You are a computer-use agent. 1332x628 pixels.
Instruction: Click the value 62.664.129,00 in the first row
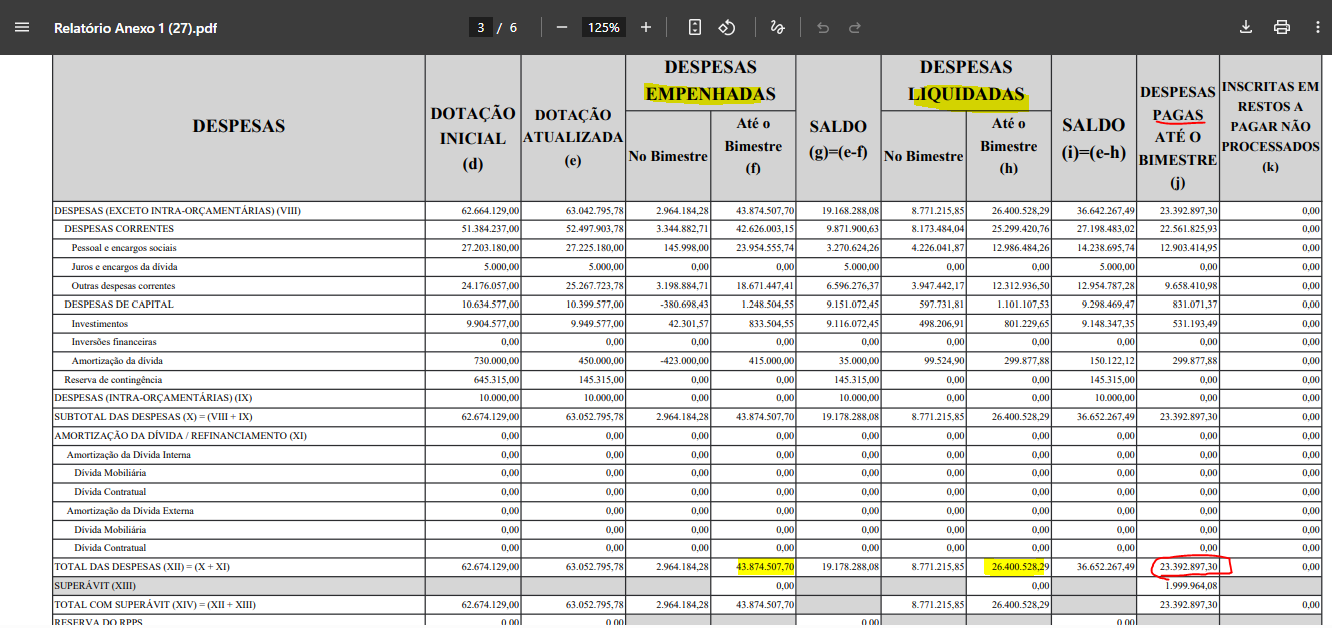coord(490,211)
